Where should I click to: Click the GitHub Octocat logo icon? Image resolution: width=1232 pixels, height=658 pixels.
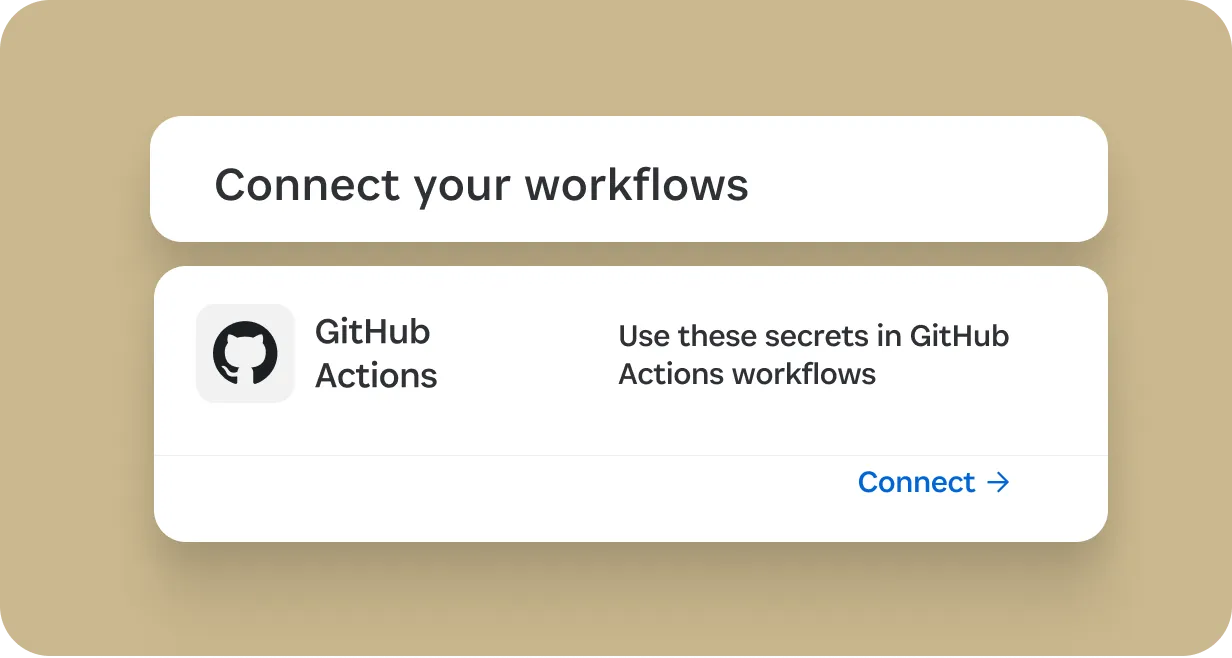[245, 353]
